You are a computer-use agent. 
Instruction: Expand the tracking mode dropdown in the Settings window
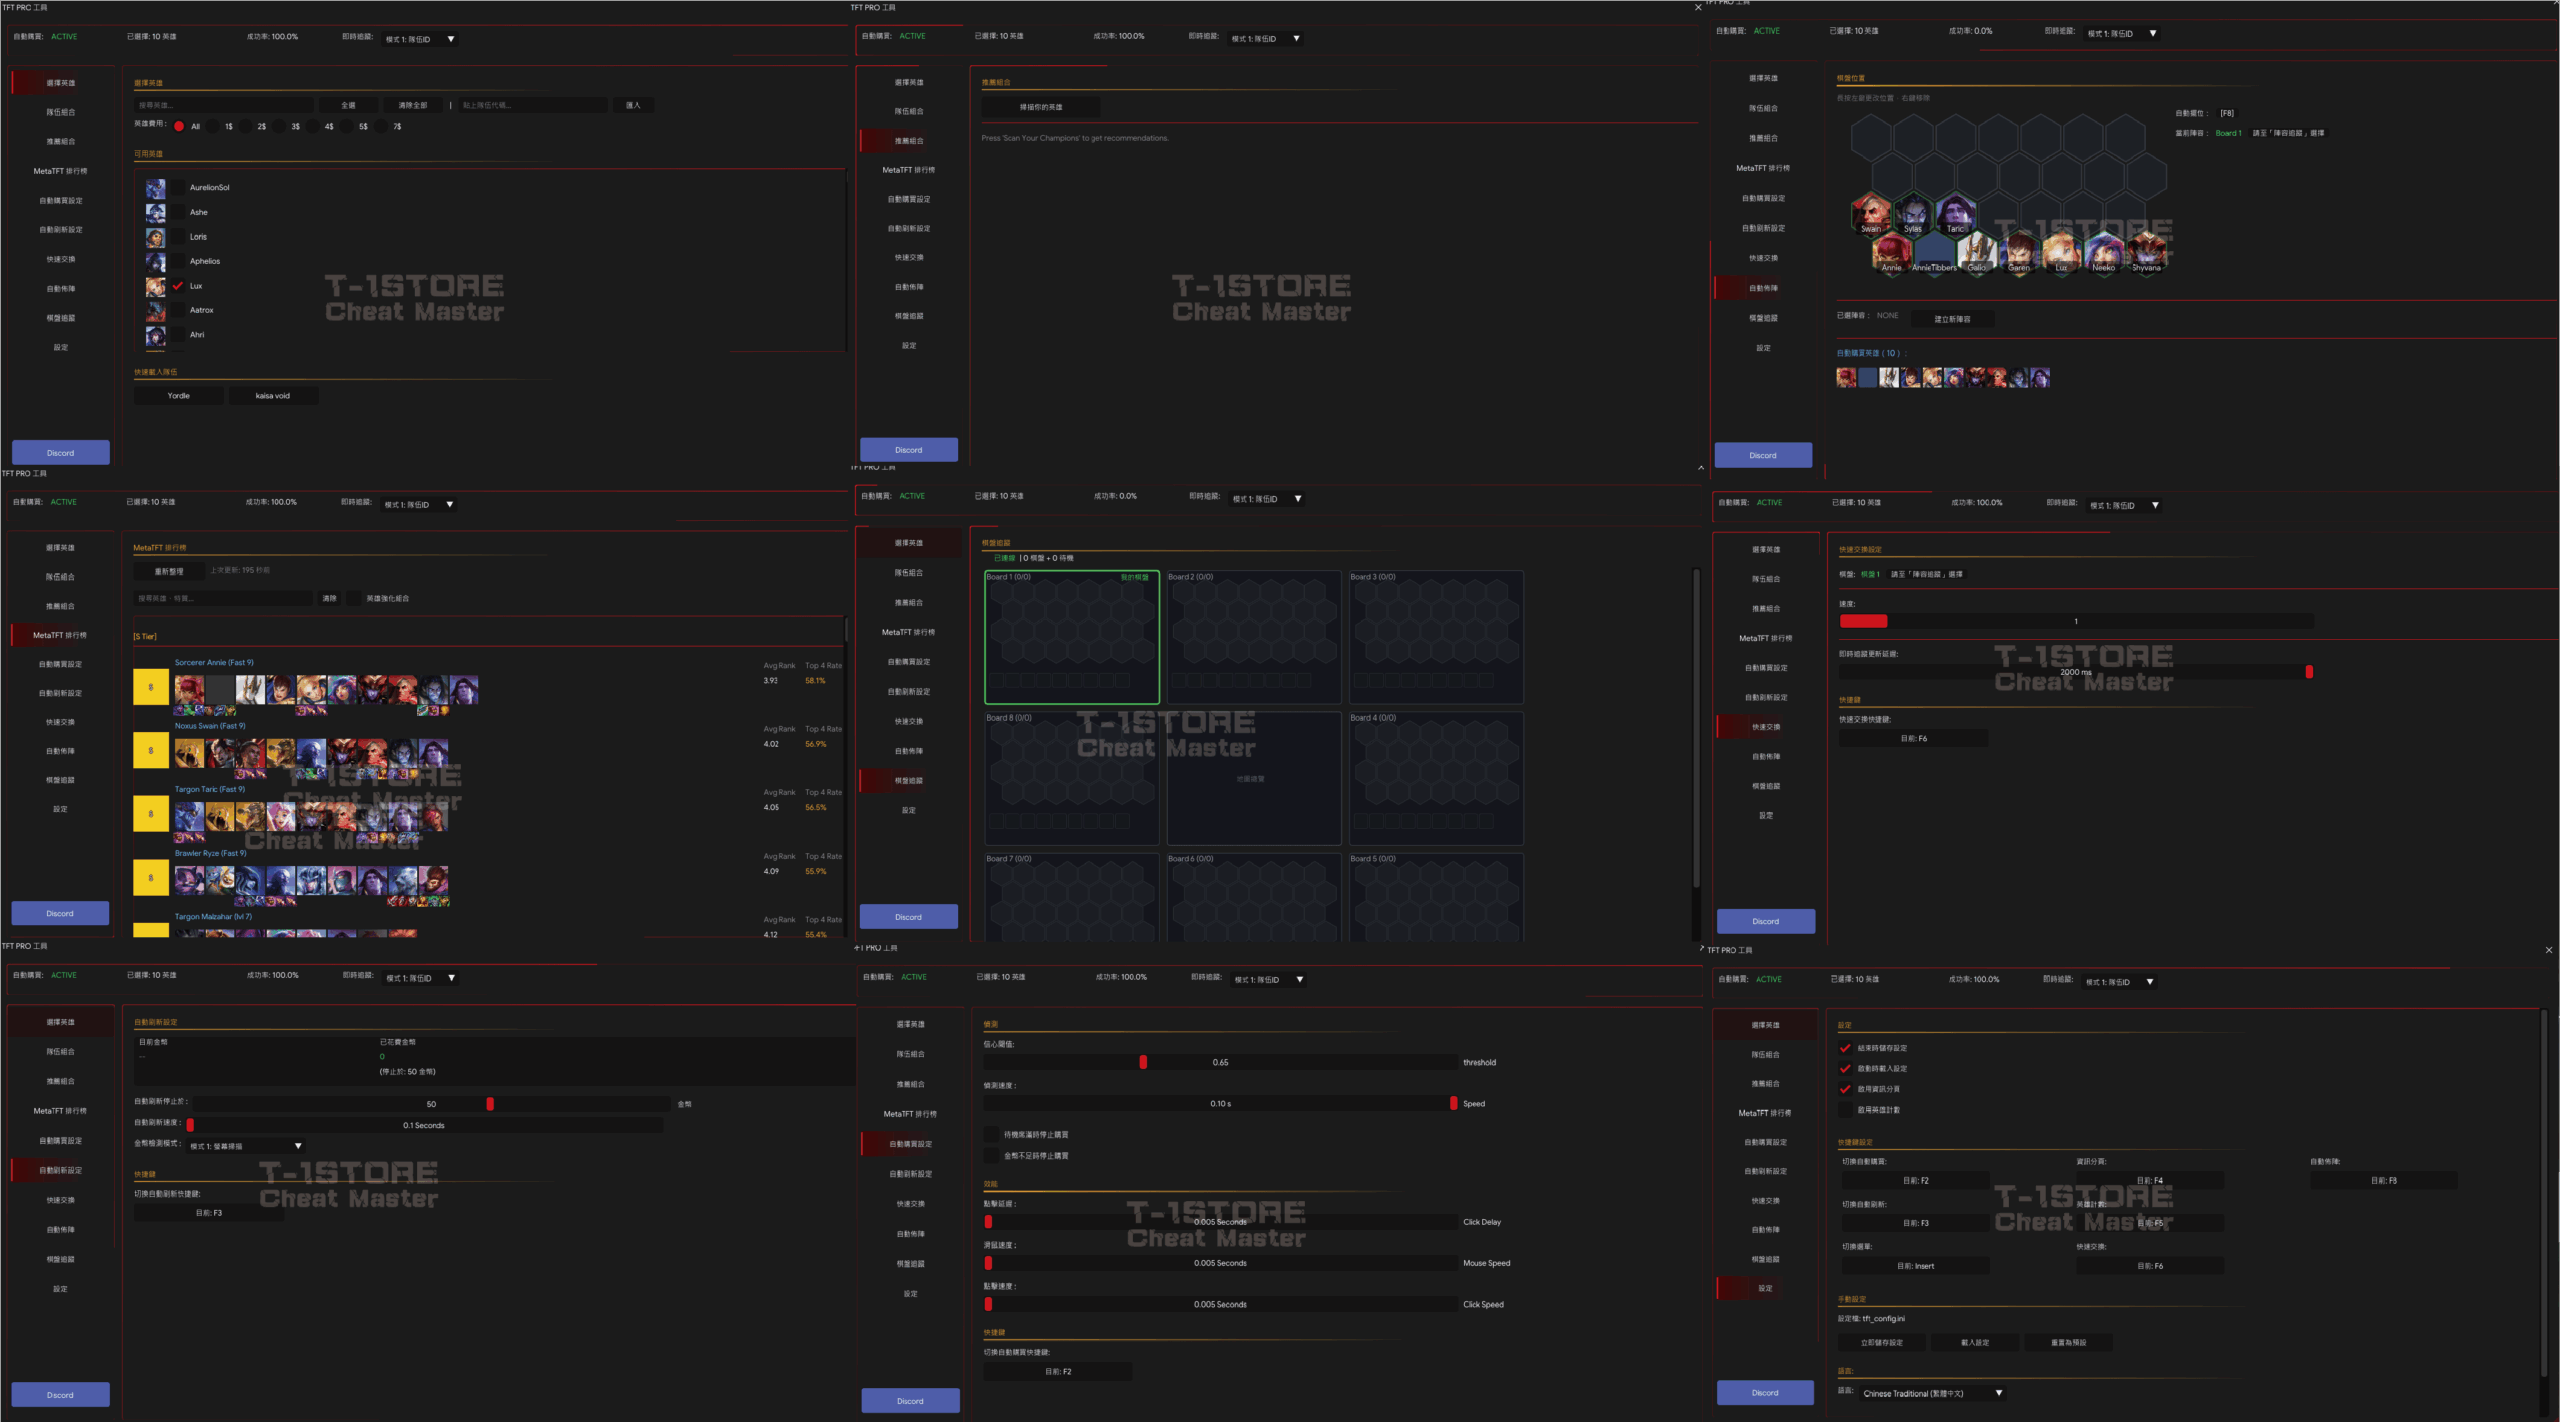tap(2119, 982)
